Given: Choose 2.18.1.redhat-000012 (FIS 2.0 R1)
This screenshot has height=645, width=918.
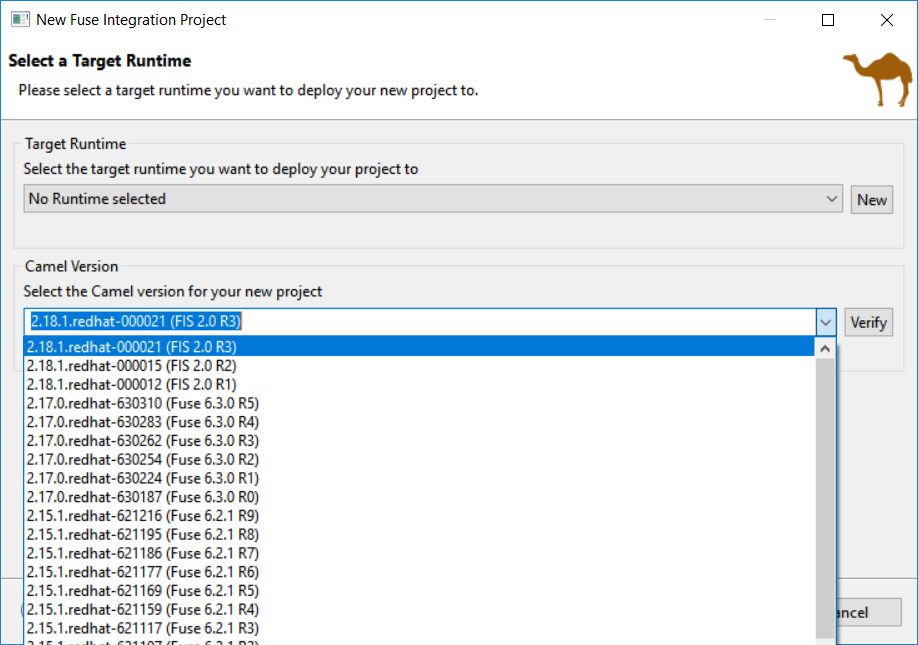Looking at the screenshot, I should point(132,385).
